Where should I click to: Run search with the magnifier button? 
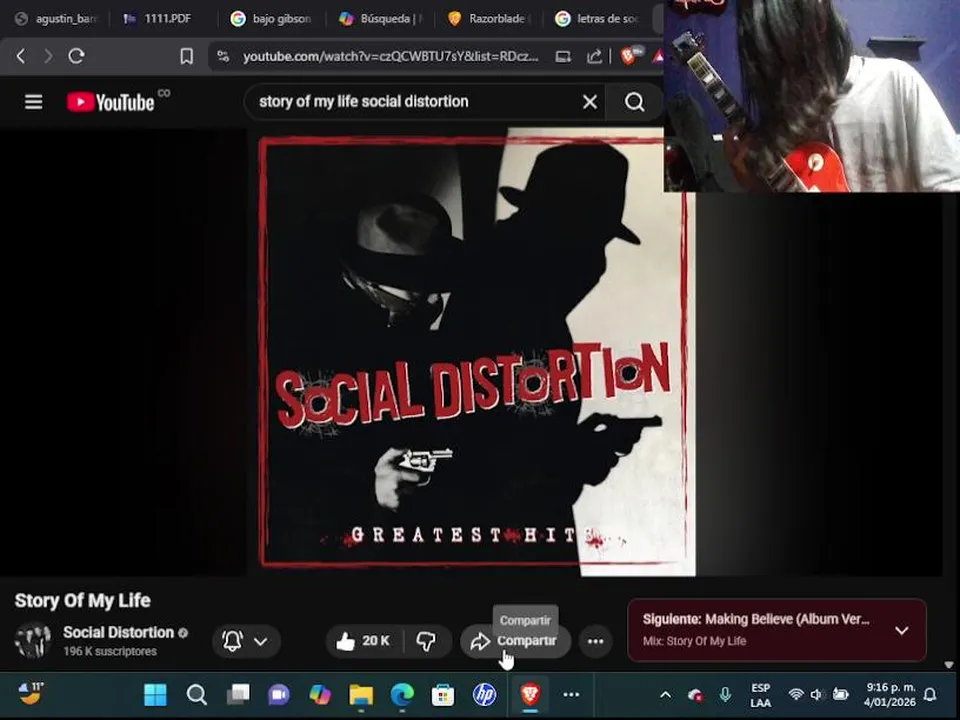(x=635, y=102)
